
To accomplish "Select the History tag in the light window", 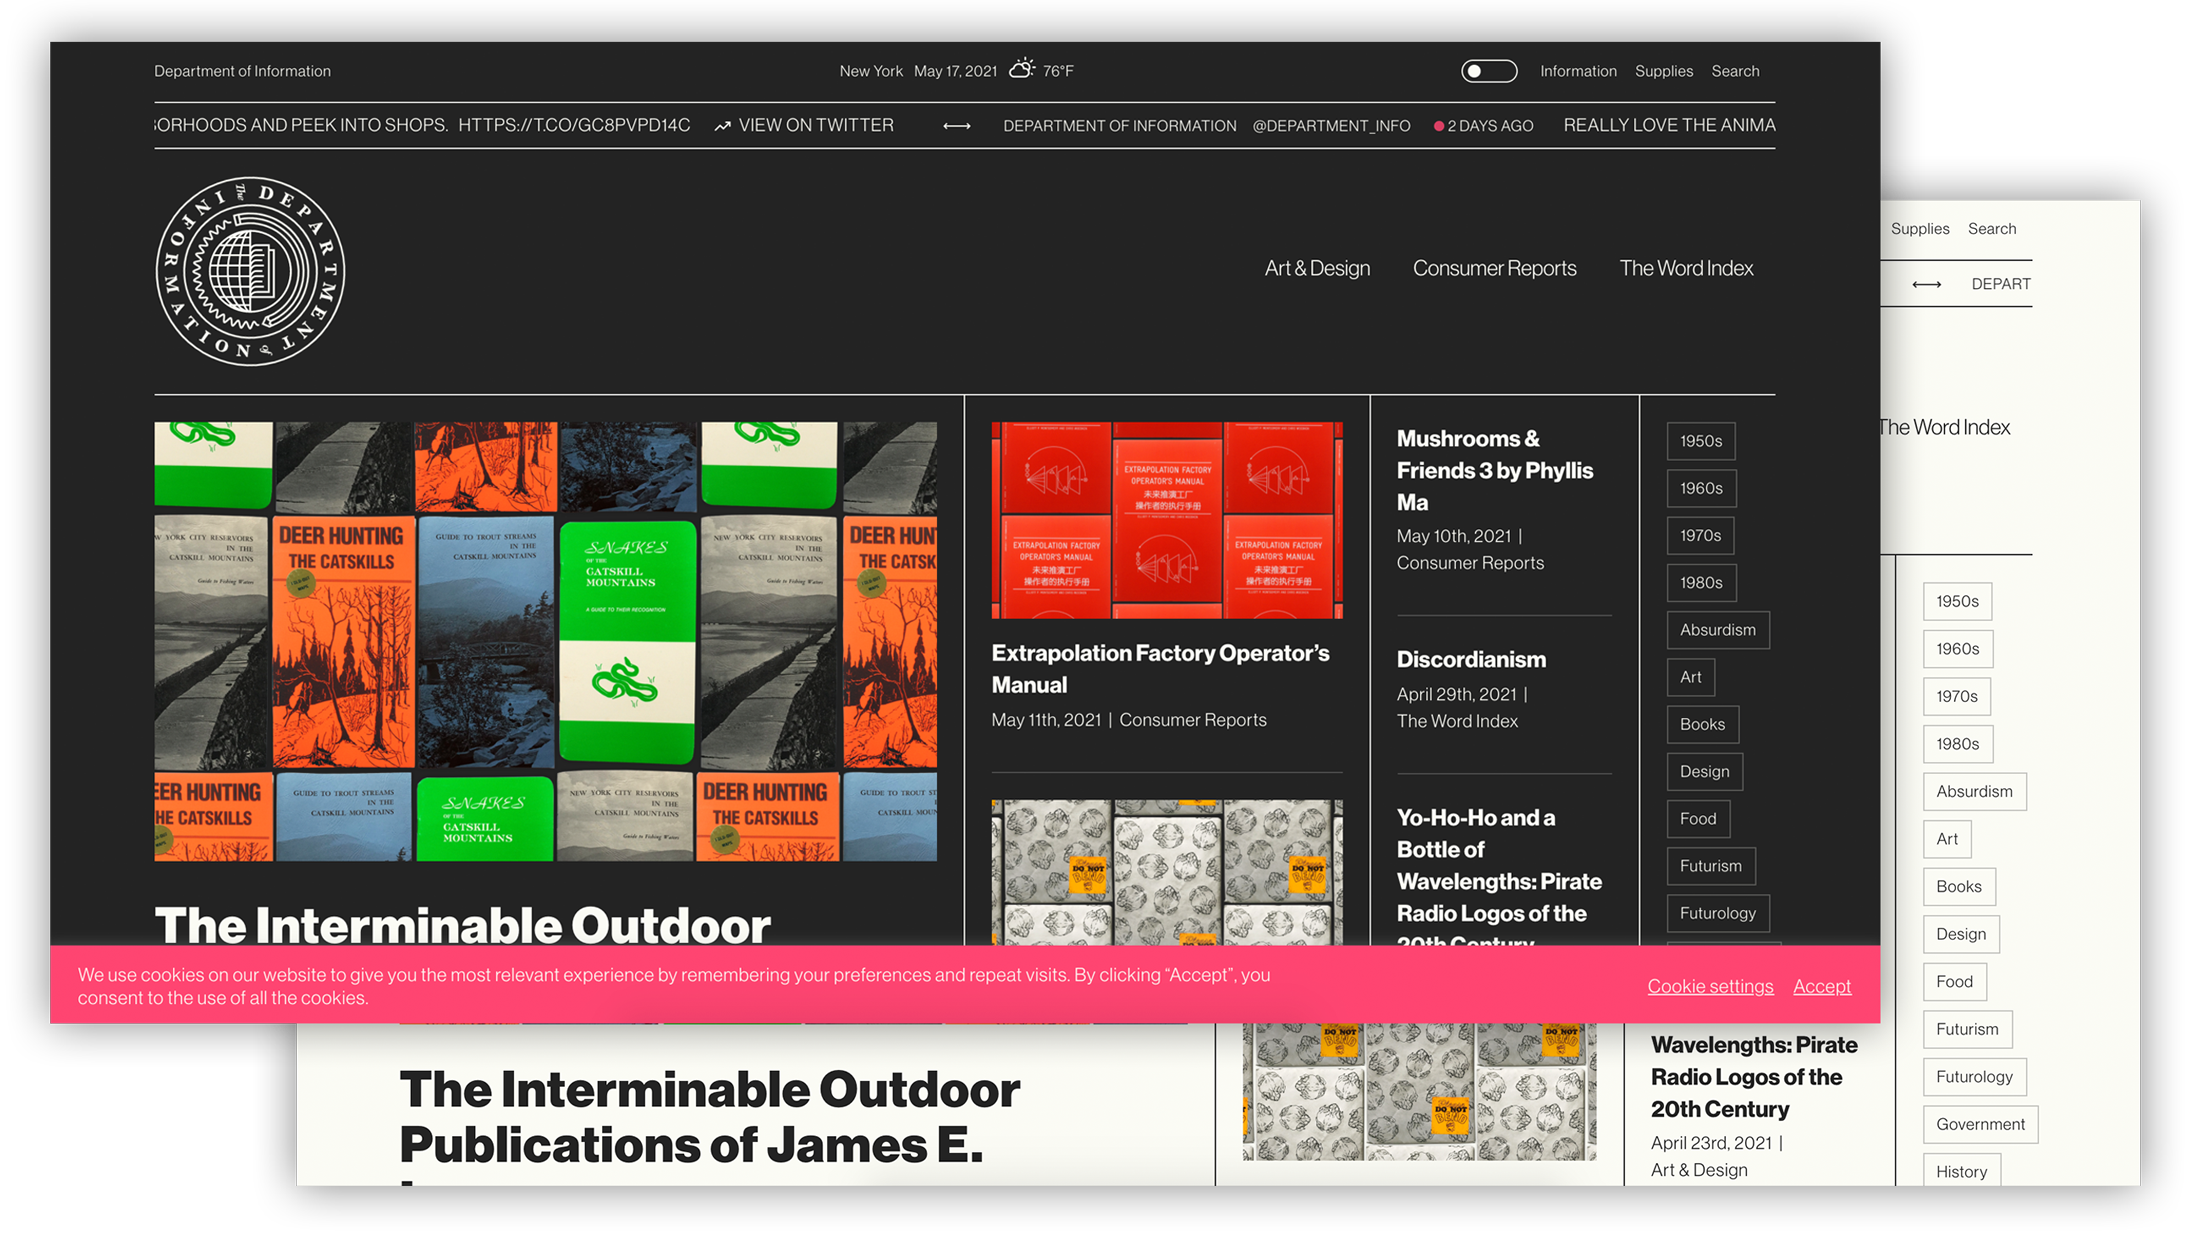I will pyautogui.click(x=1961, y=1170).
